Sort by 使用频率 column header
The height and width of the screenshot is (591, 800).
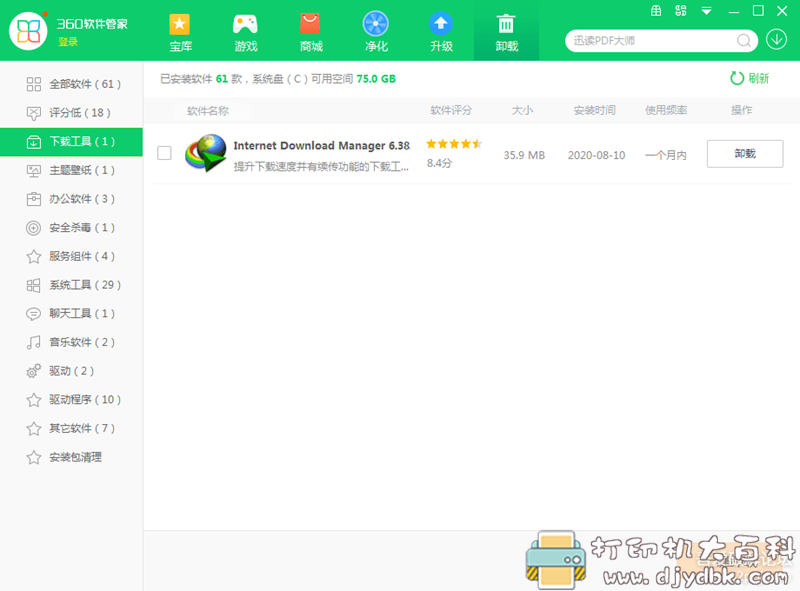(x=666, y=110)
